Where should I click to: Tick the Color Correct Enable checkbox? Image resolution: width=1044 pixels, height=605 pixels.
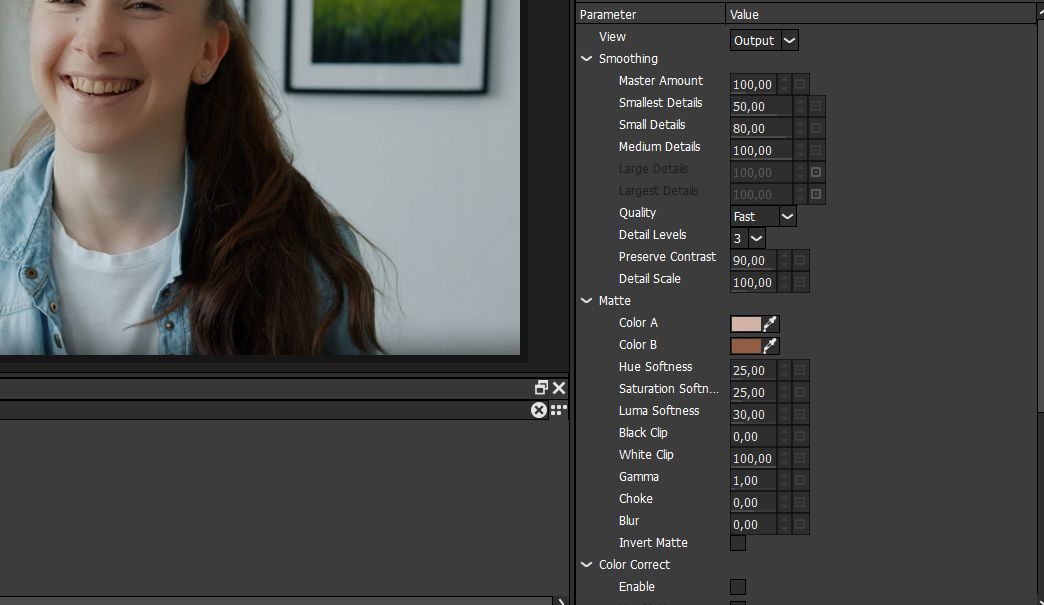coord(738,587)
